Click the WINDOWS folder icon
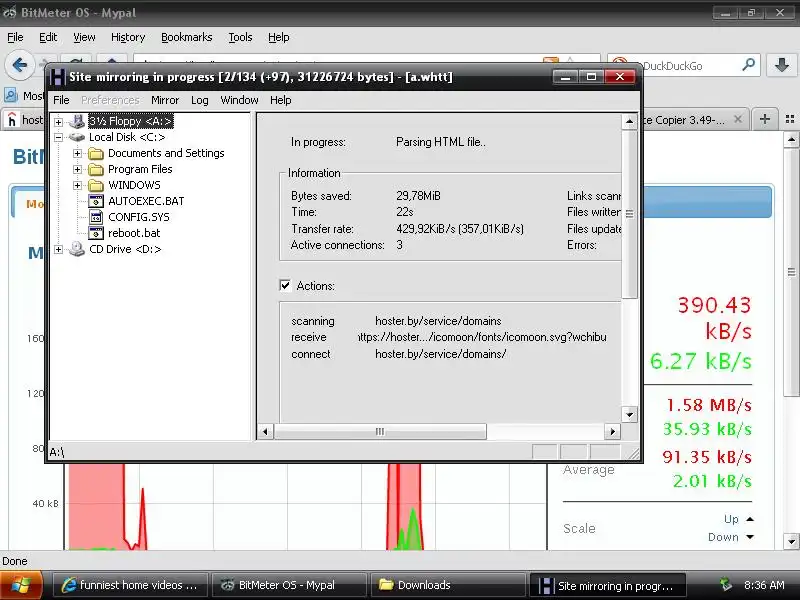 [96, 185]
